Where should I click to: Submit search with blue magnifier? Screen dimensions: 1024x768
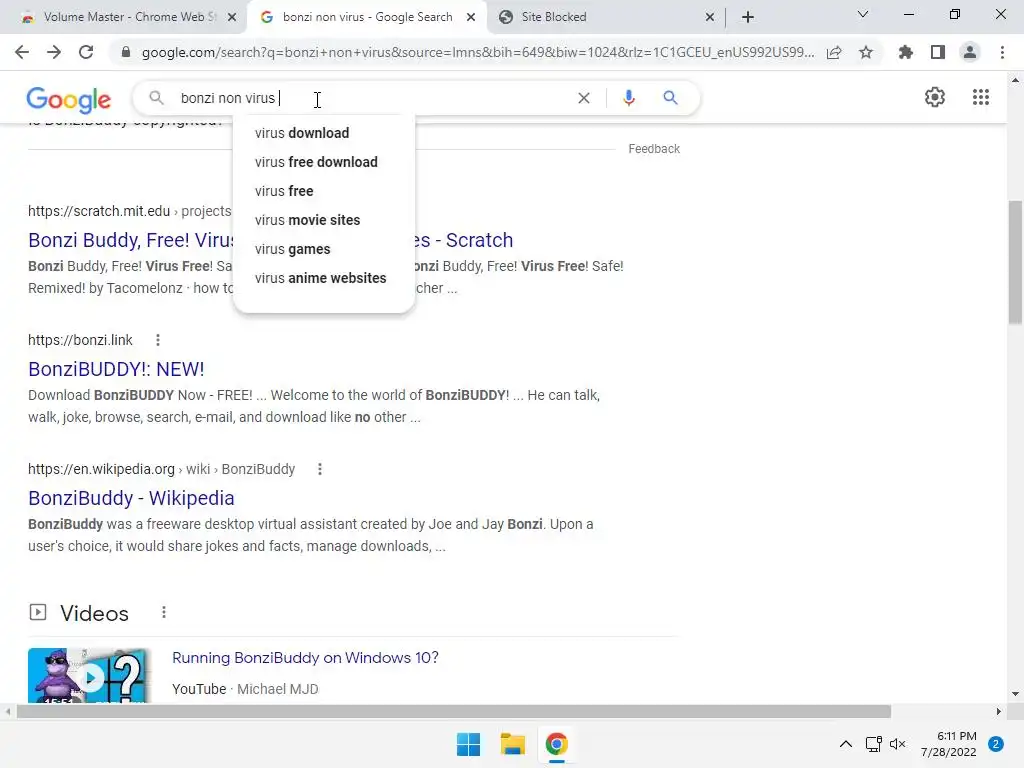670,98
